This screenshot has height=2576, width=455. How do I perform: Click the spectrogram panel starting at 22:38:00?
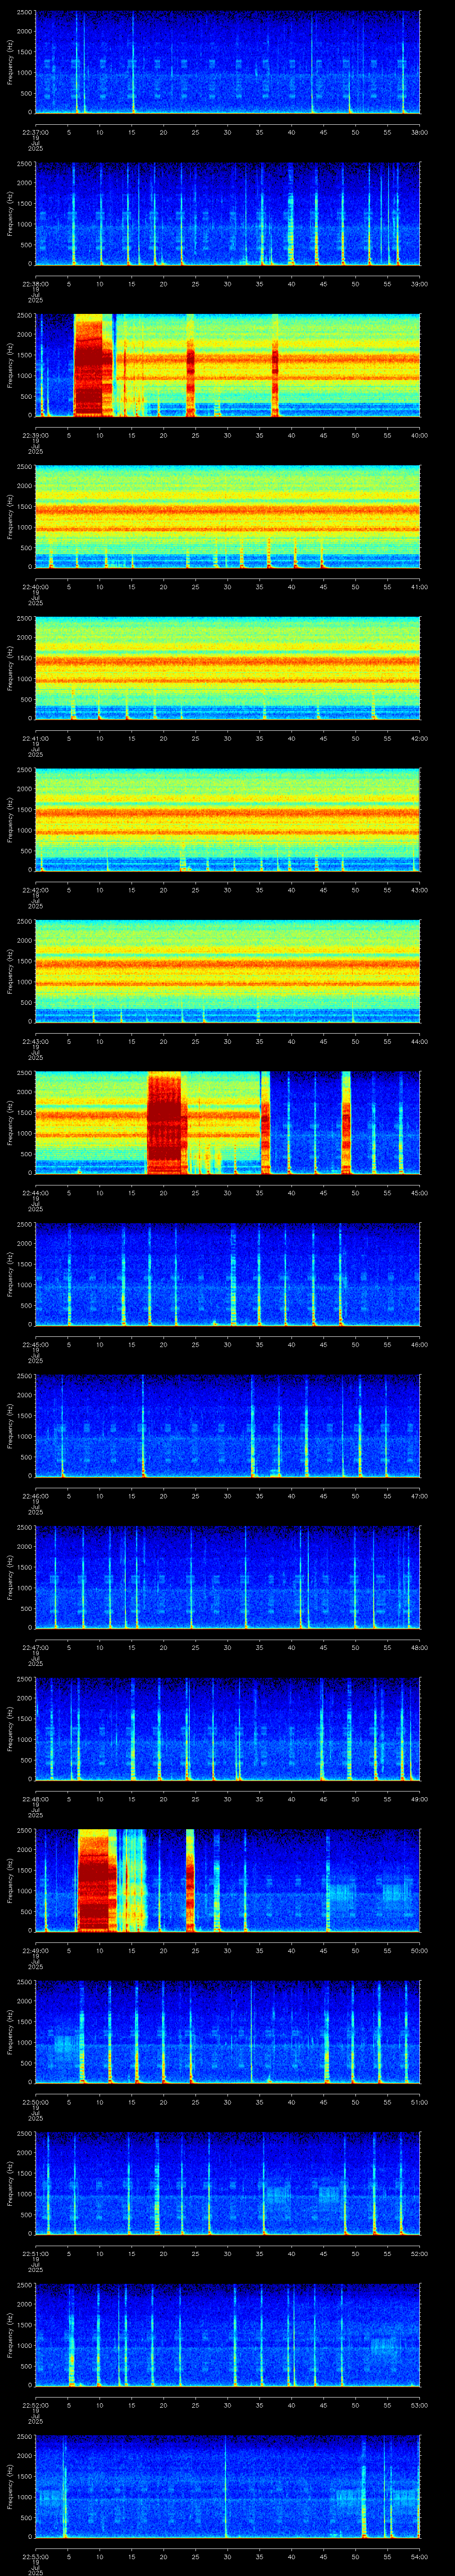[x=228, y=214]
